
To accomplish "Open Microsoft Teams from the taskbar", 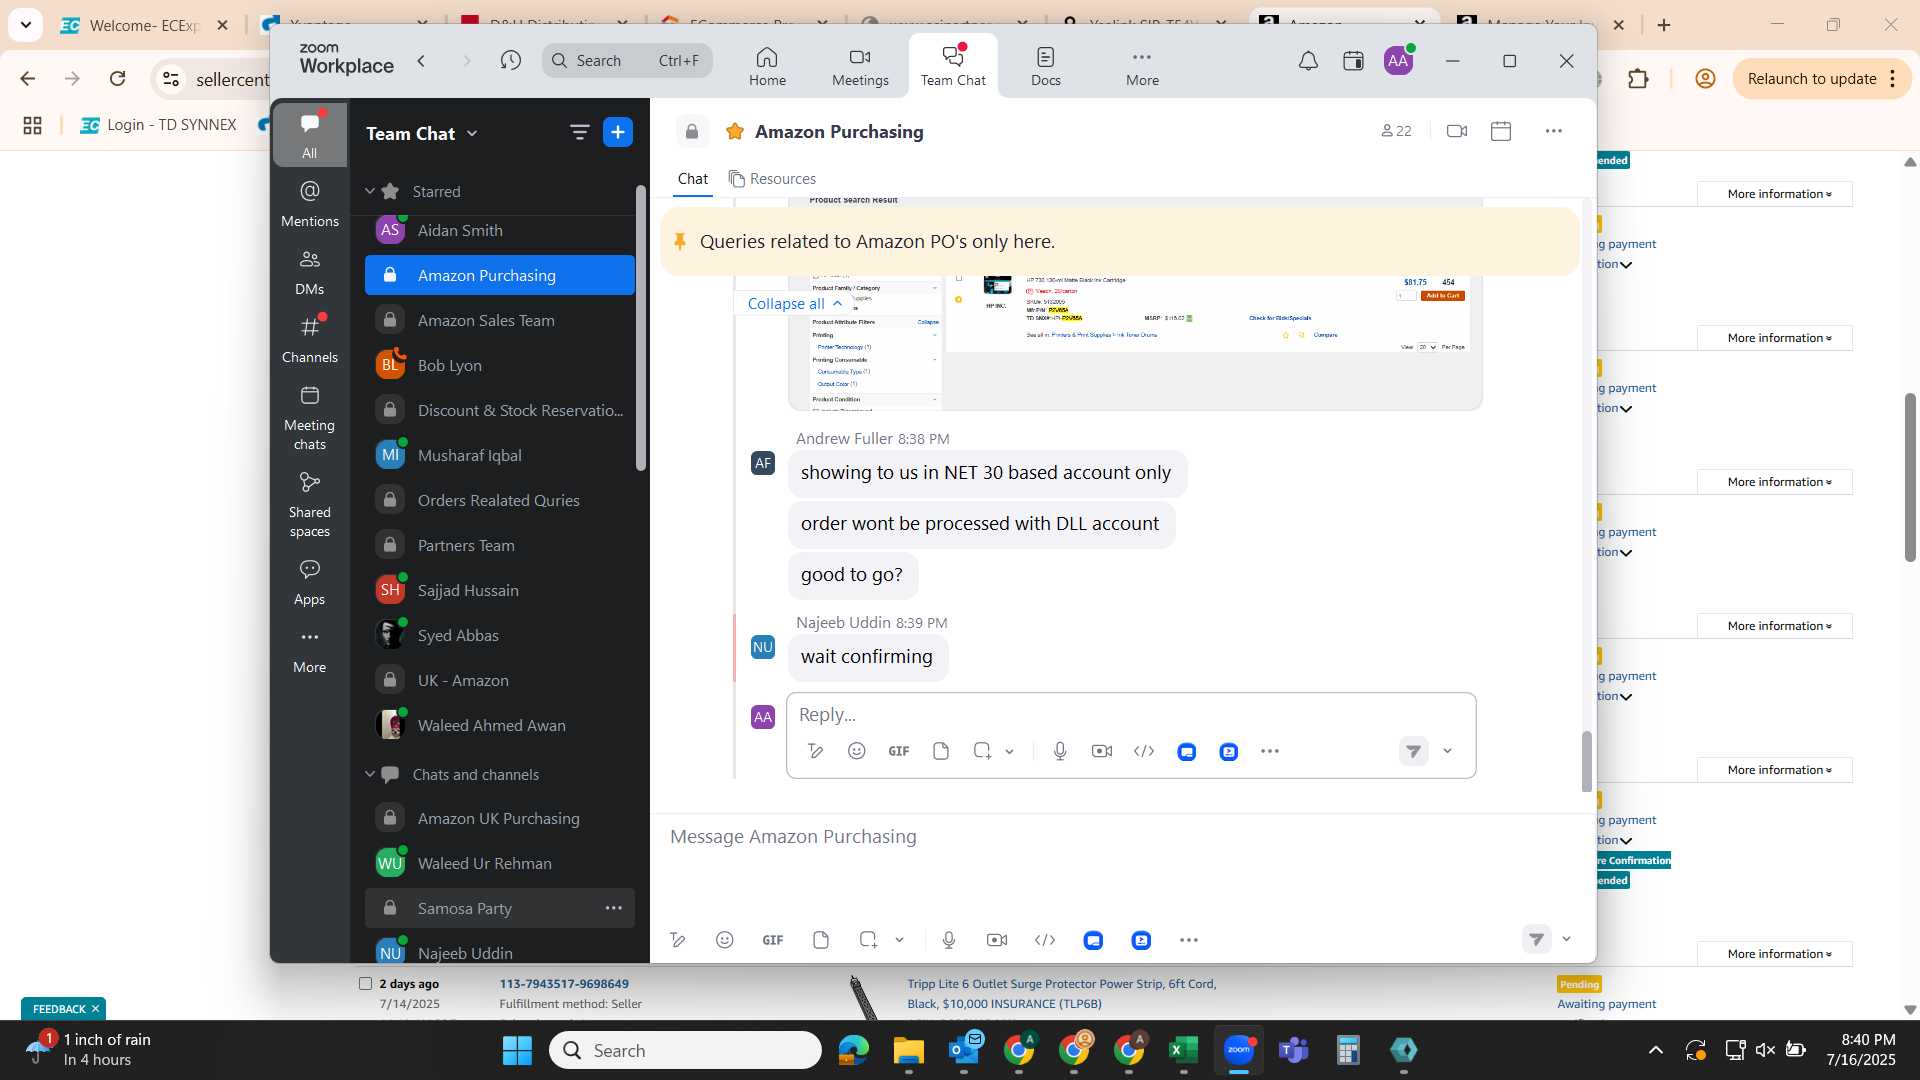I will [1294, 1050].
